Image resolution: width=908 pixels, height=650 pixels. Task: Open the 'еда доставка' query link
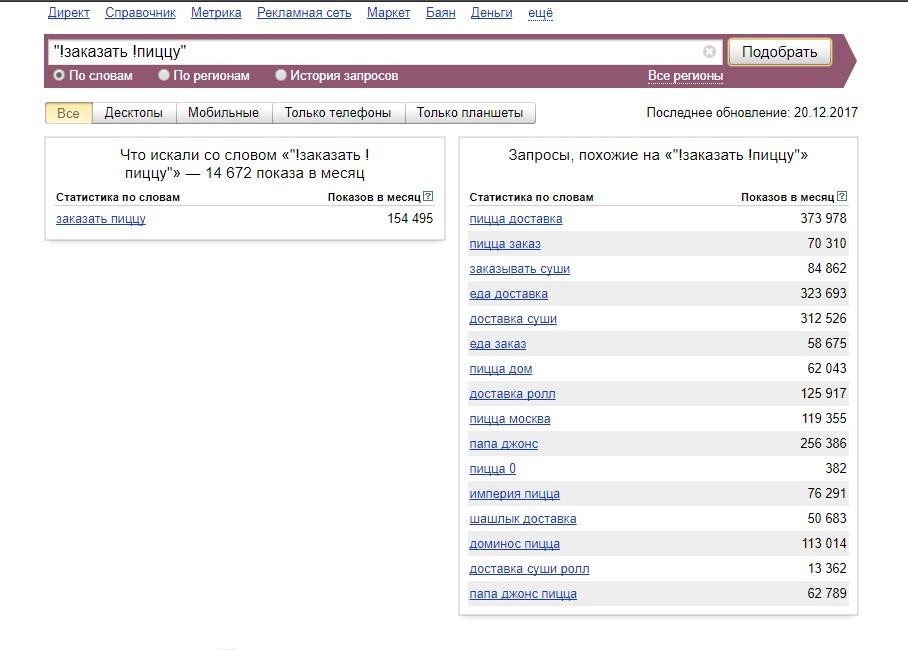tap(508, 294)
